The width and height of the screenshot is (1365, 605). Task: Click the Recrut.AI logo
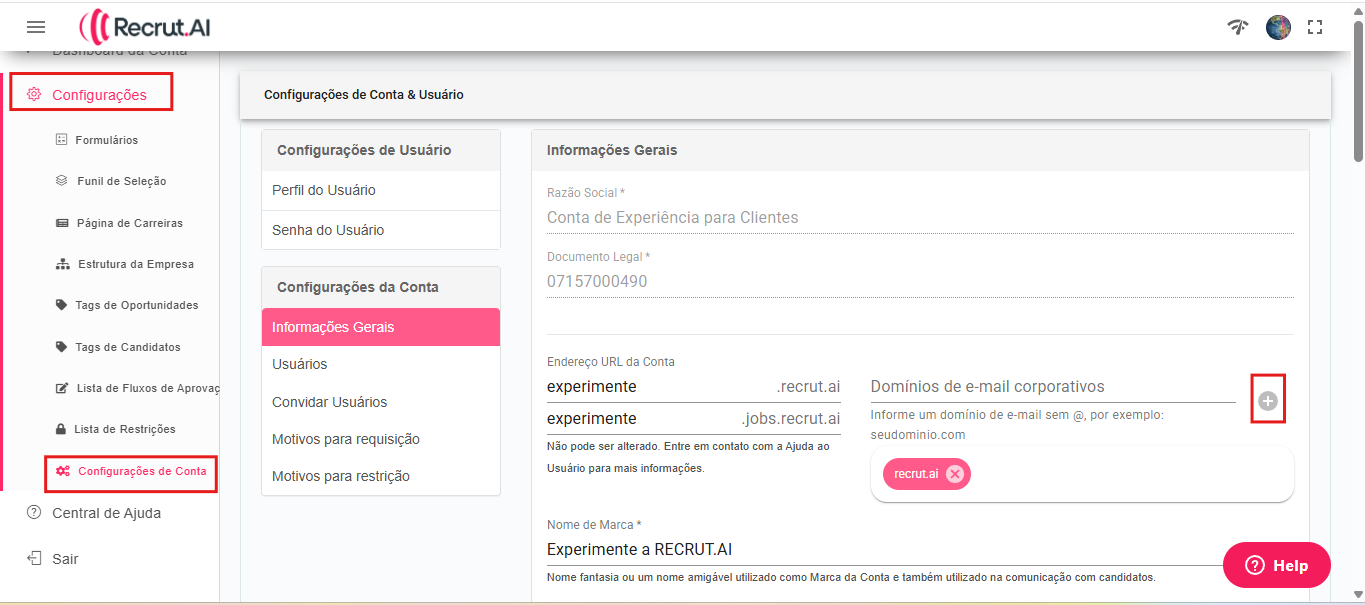point(145,27)
